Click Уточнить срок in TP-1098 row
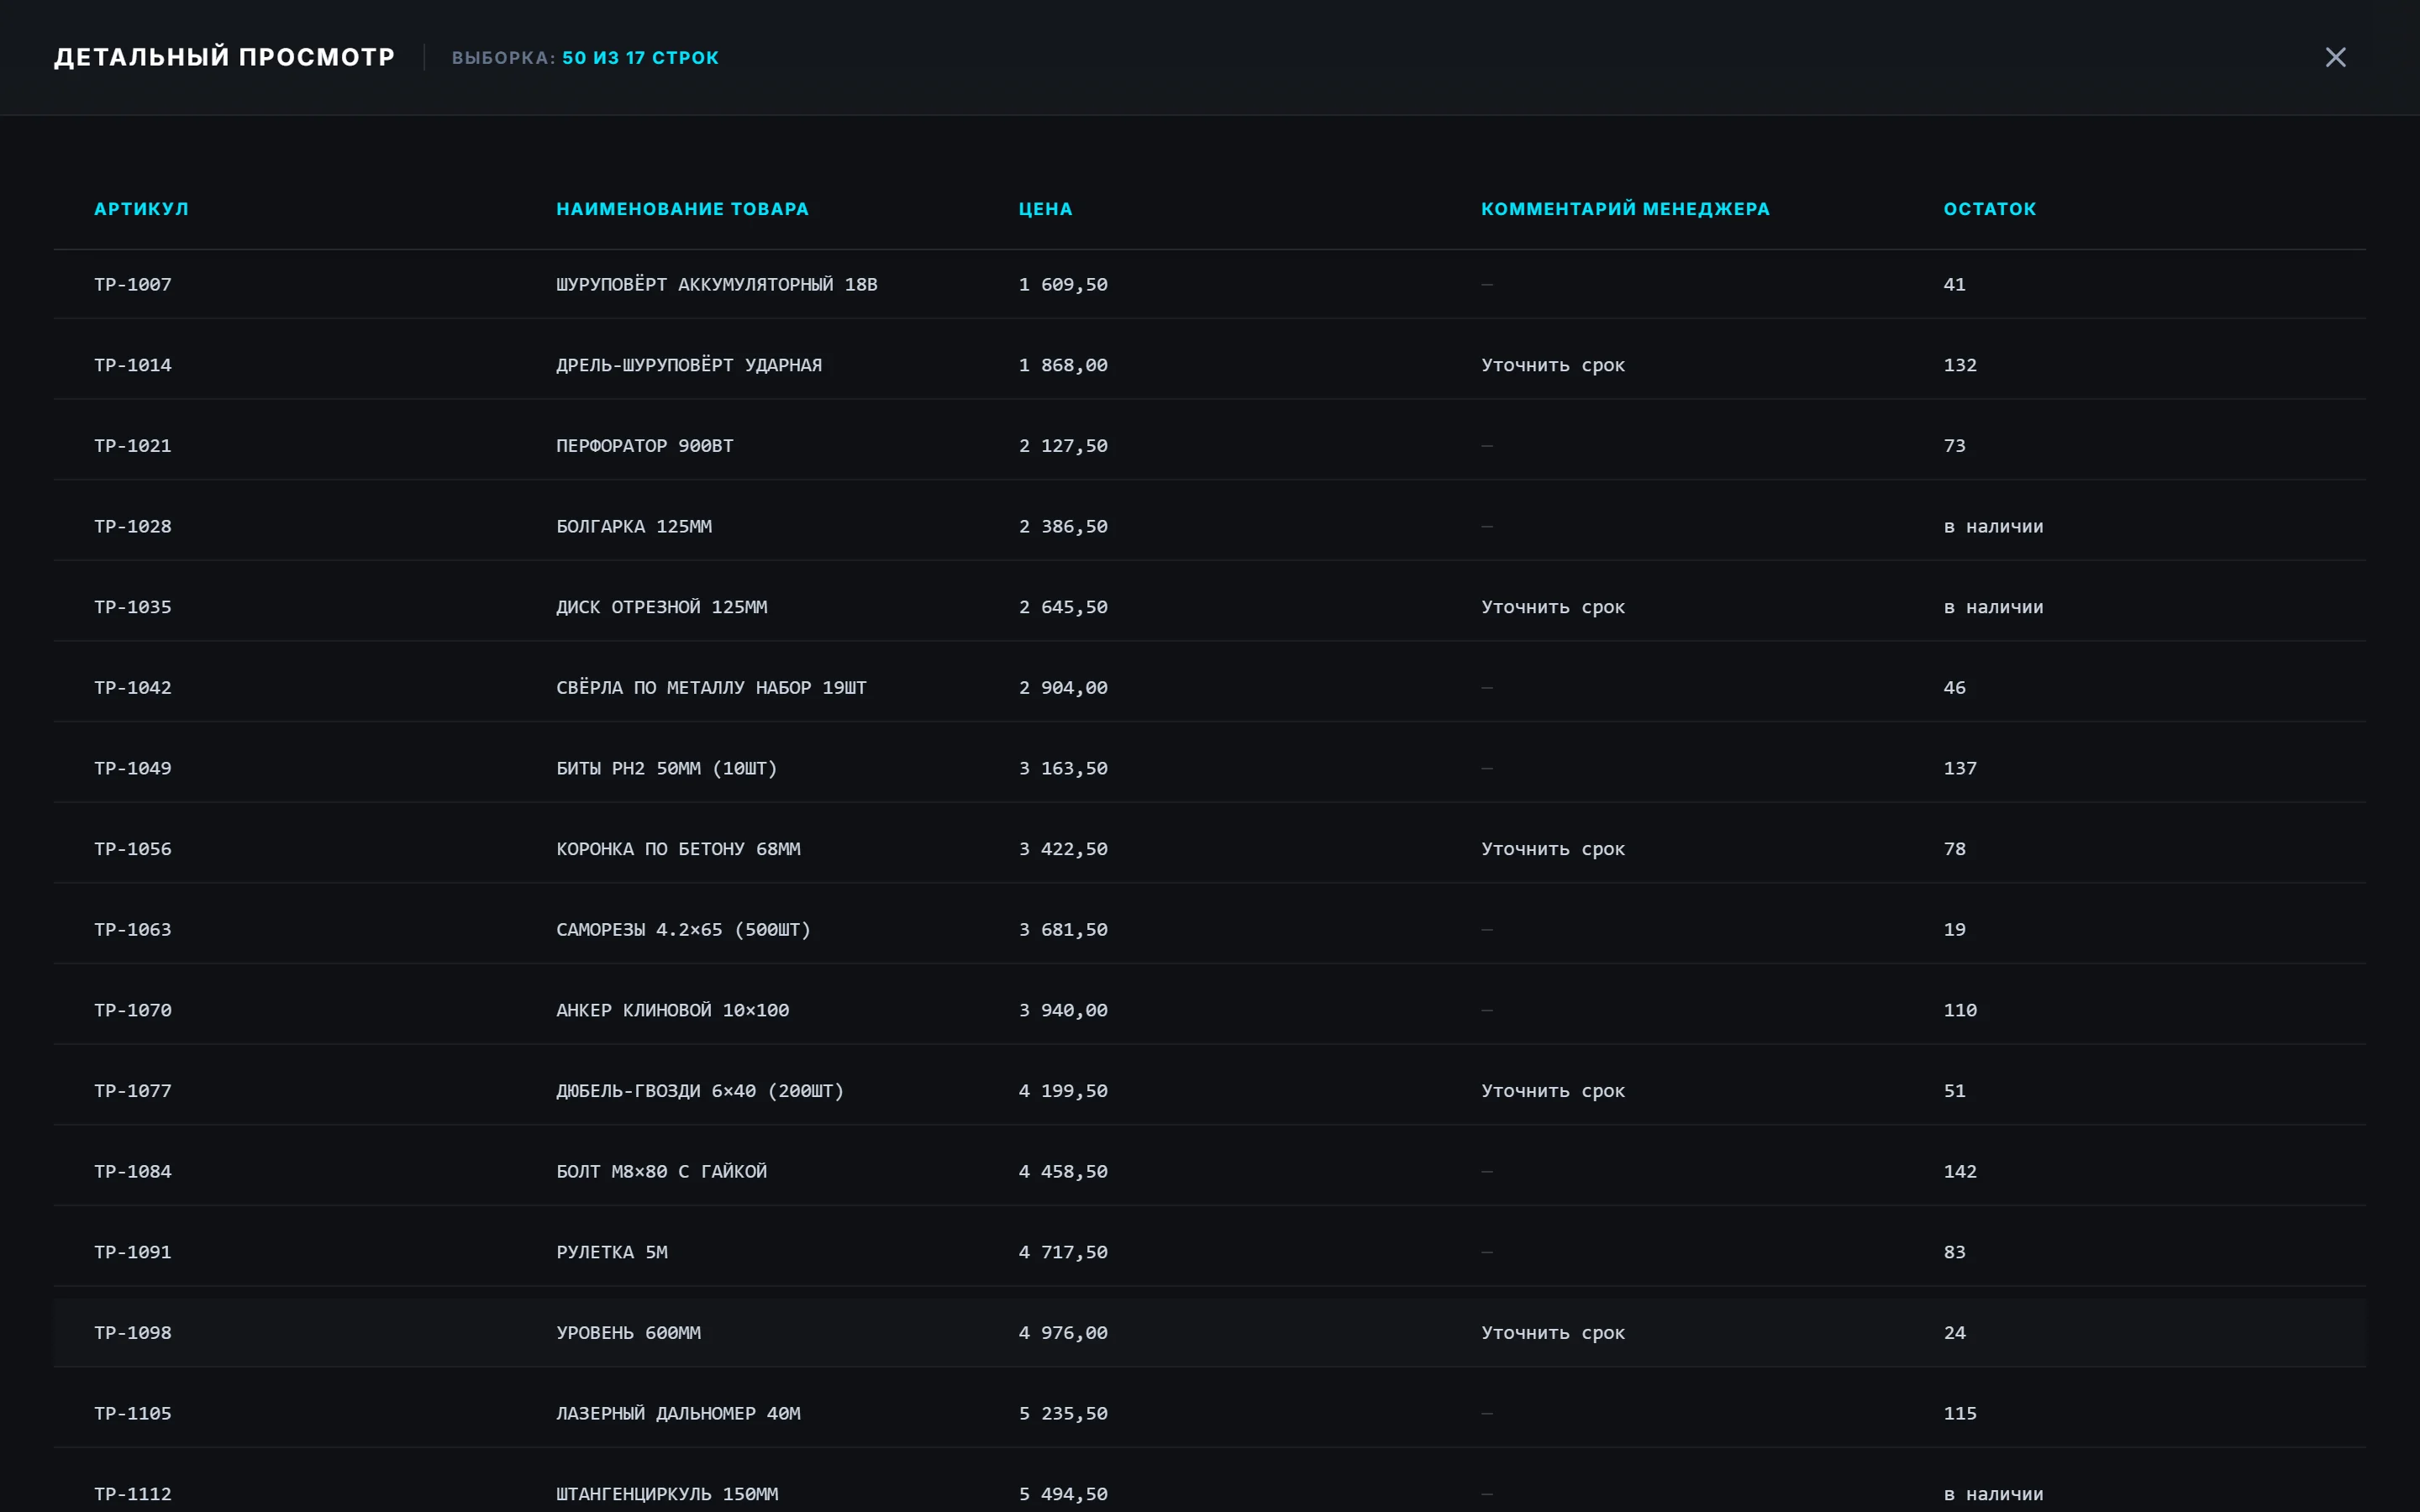This screenshot has height=1512, width=2420. click(x=1553, y=1333)
